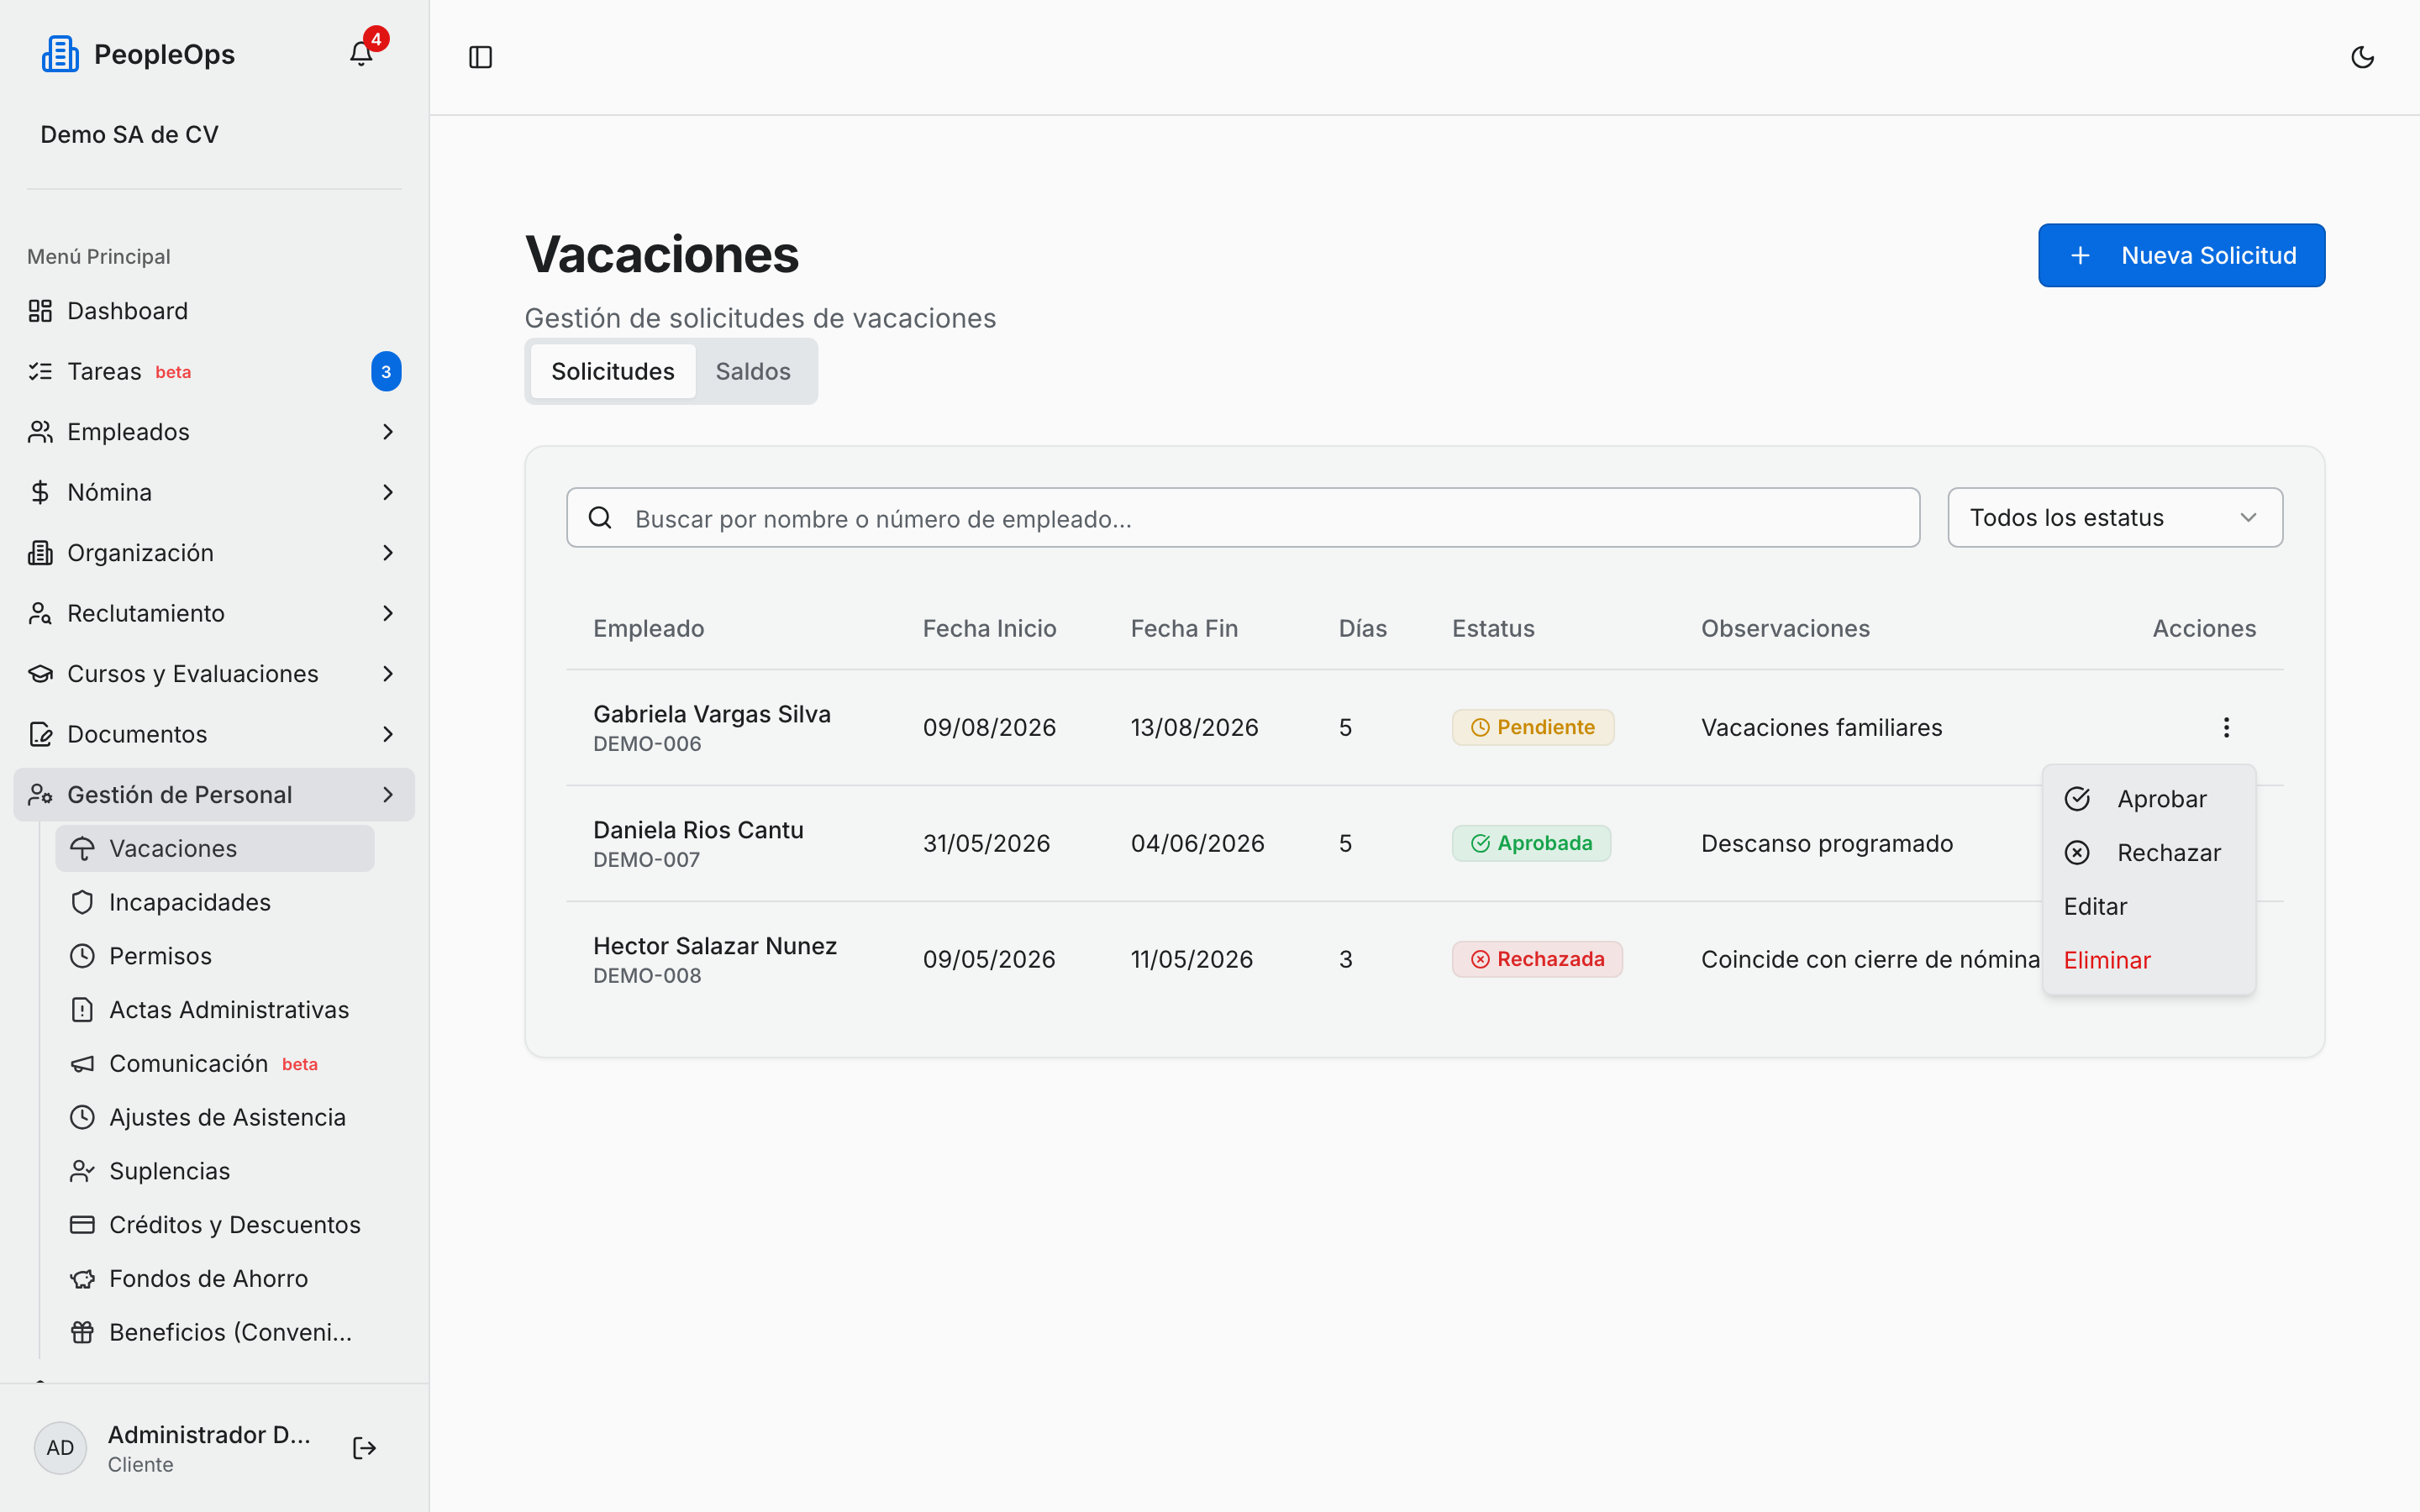Collapse the Gestión de Personal chevron
Screen dimensions: 2420x1512
388,795
